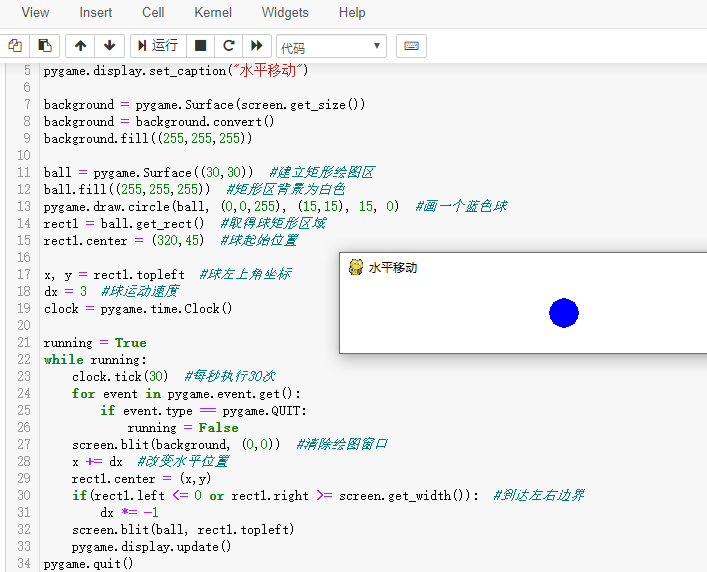The image size is (707, 572).
Task: Click the line 'running = True'
Action: [95, 343]
